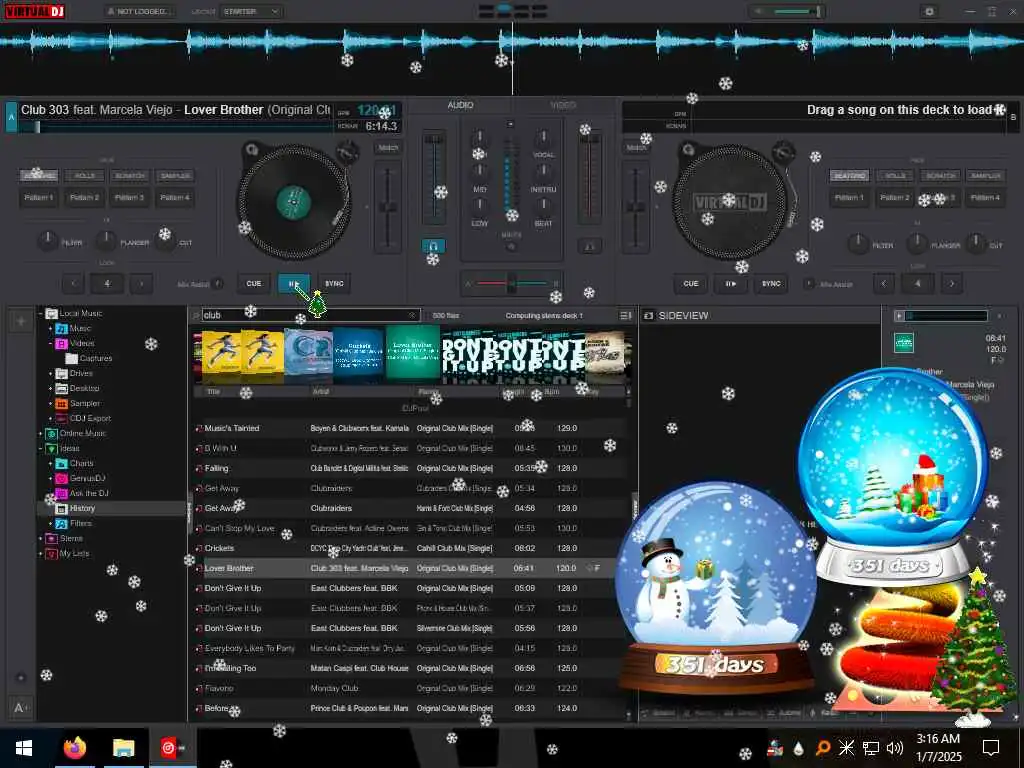
Task: Expand the Online Music tree node
Action: [x=40, y=434]
